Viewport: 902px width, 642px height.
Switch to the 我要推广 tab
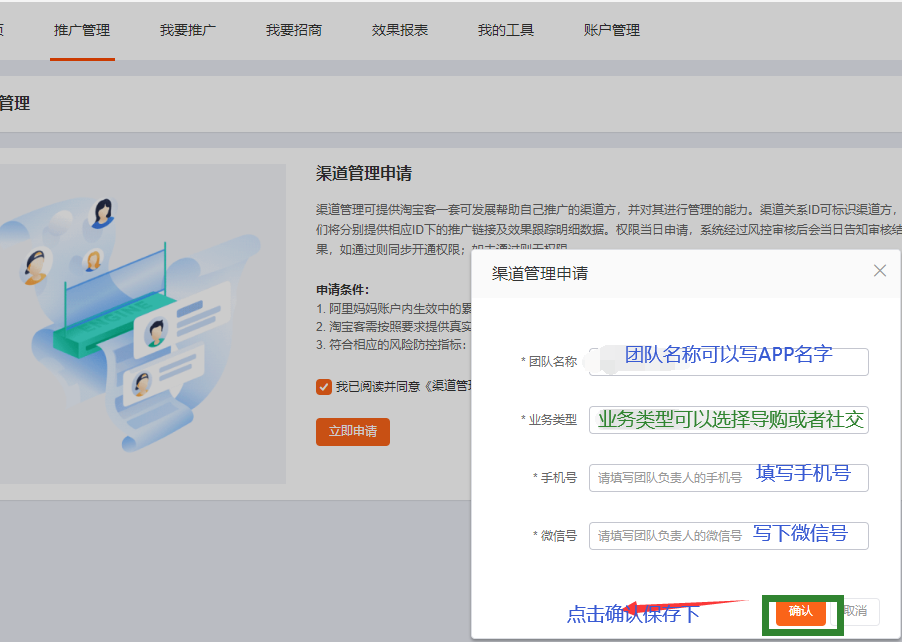click(188, 30)
